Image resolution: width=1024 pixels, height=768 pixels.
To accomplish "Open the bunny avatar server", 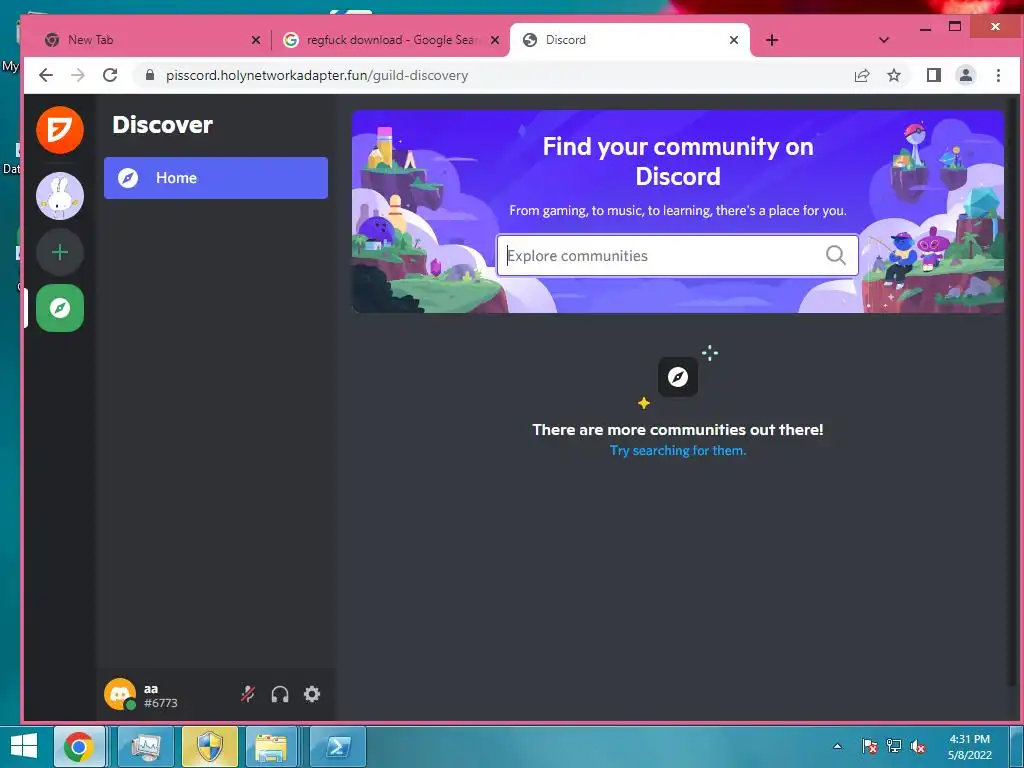I will pyautogui.click(x=59, y=196).
